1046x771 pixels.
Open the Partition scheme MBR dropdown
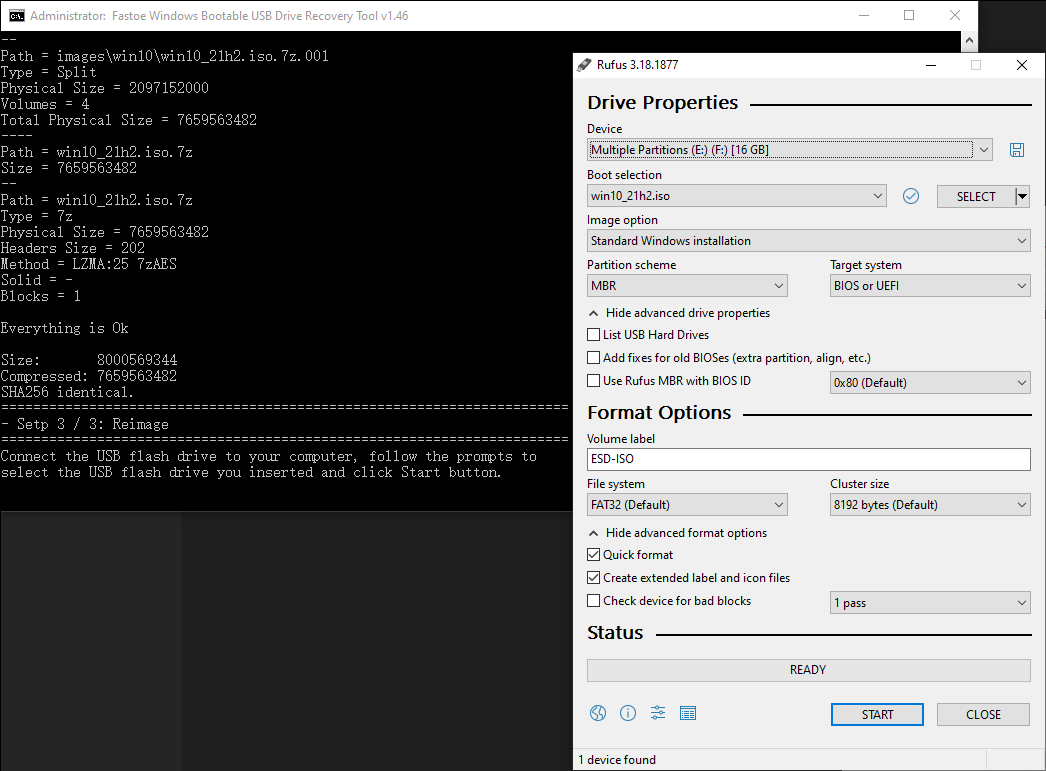point(687,285)
